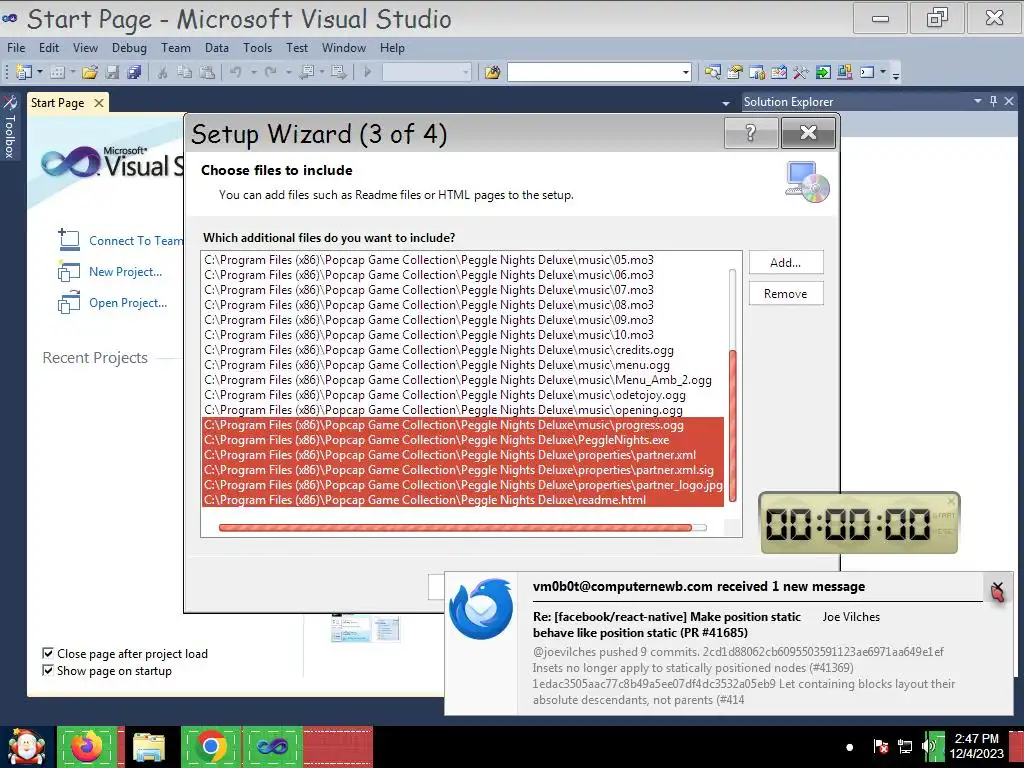Screen dimensions: 1024x768
Task: Click the Find in Files folder icon
Action: click(492, 72)
